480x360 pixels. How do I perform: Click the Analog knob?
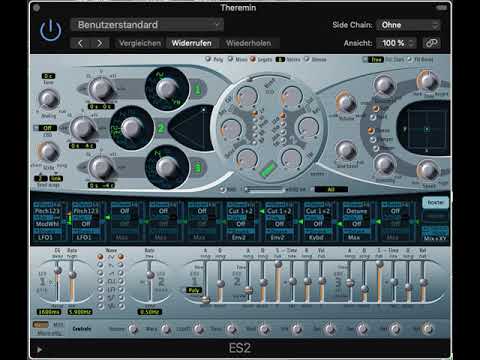point(49,99)
